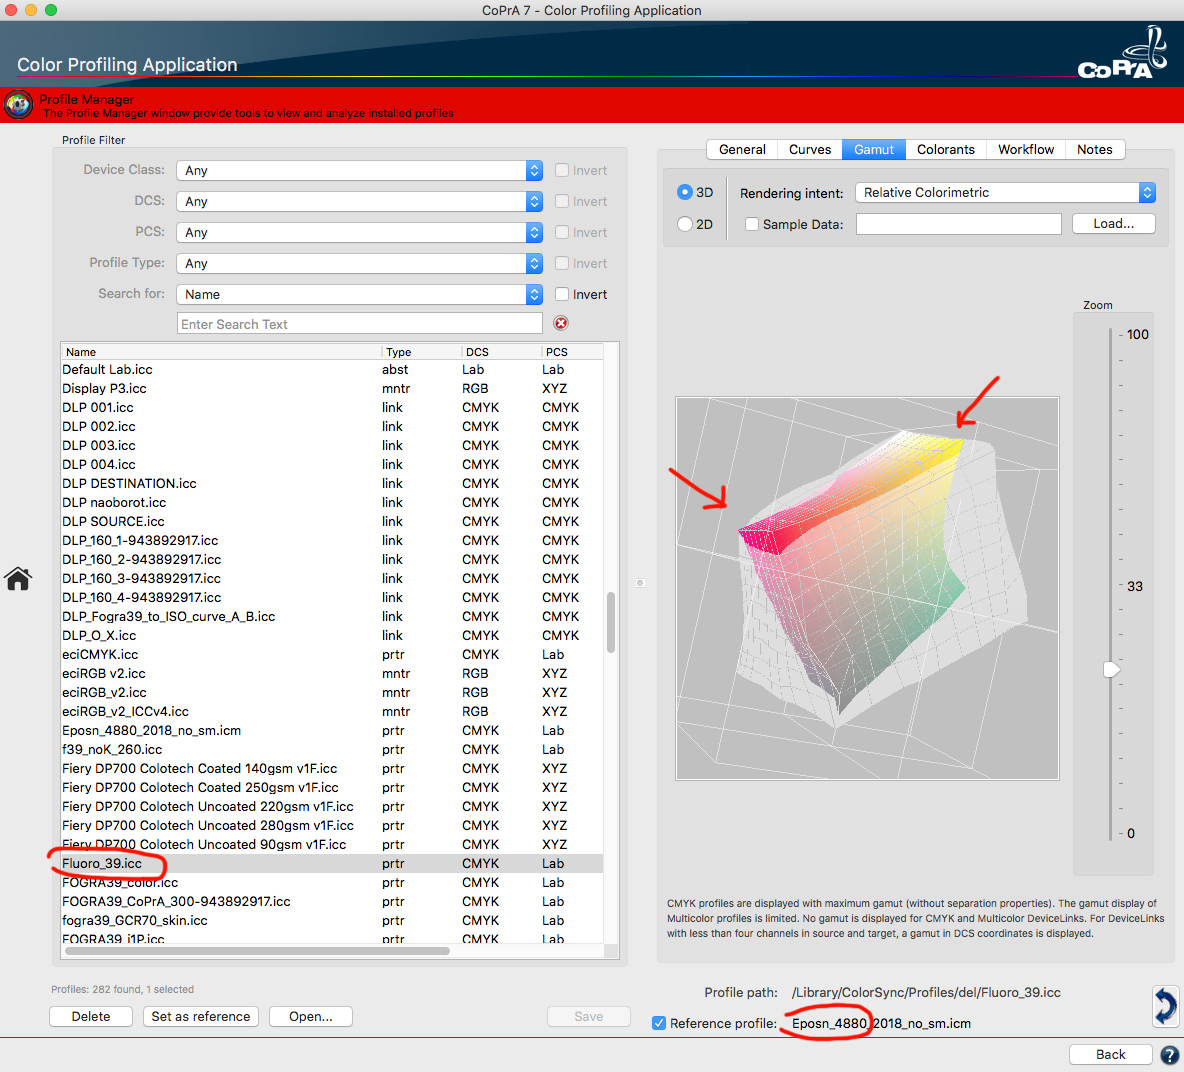The height and width of the screenshot is (1072, 1184).
Task: Enable the Sample Data checkbox
Action: click(751, 223)
